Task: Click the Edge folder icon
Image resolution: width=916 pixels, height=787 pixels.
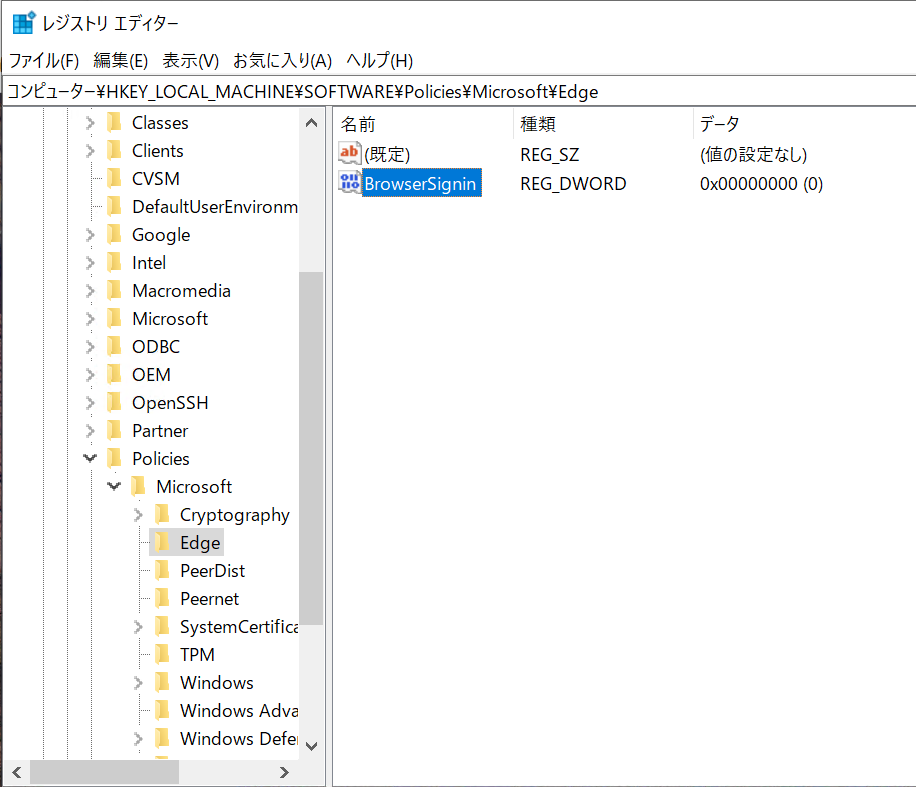Action: click(x=162, y=542)
